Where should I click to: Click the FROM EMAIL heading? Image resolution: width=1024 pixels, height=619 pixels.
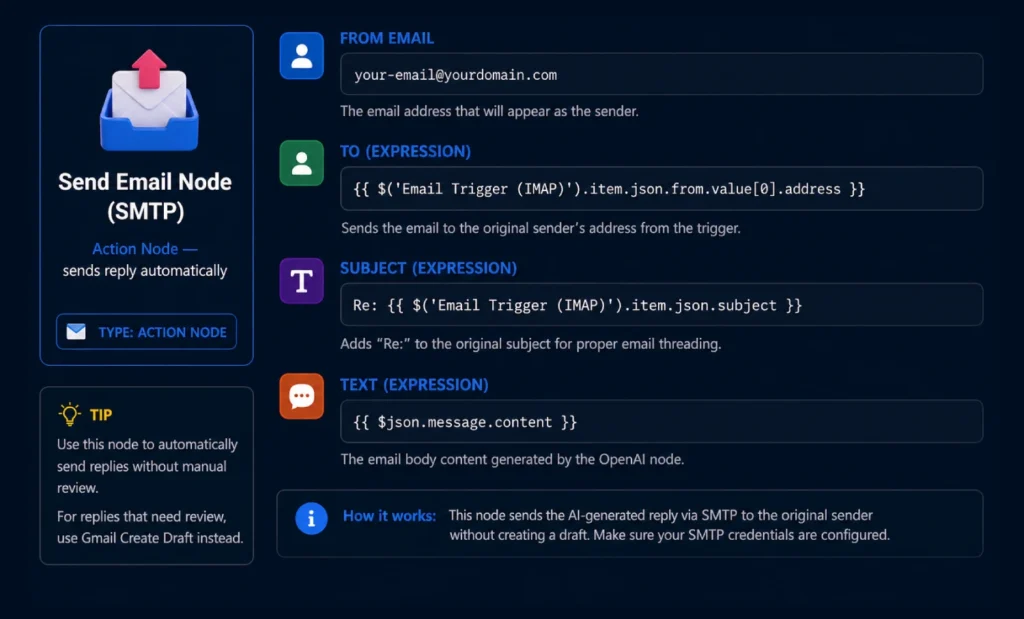coord(387,38)
